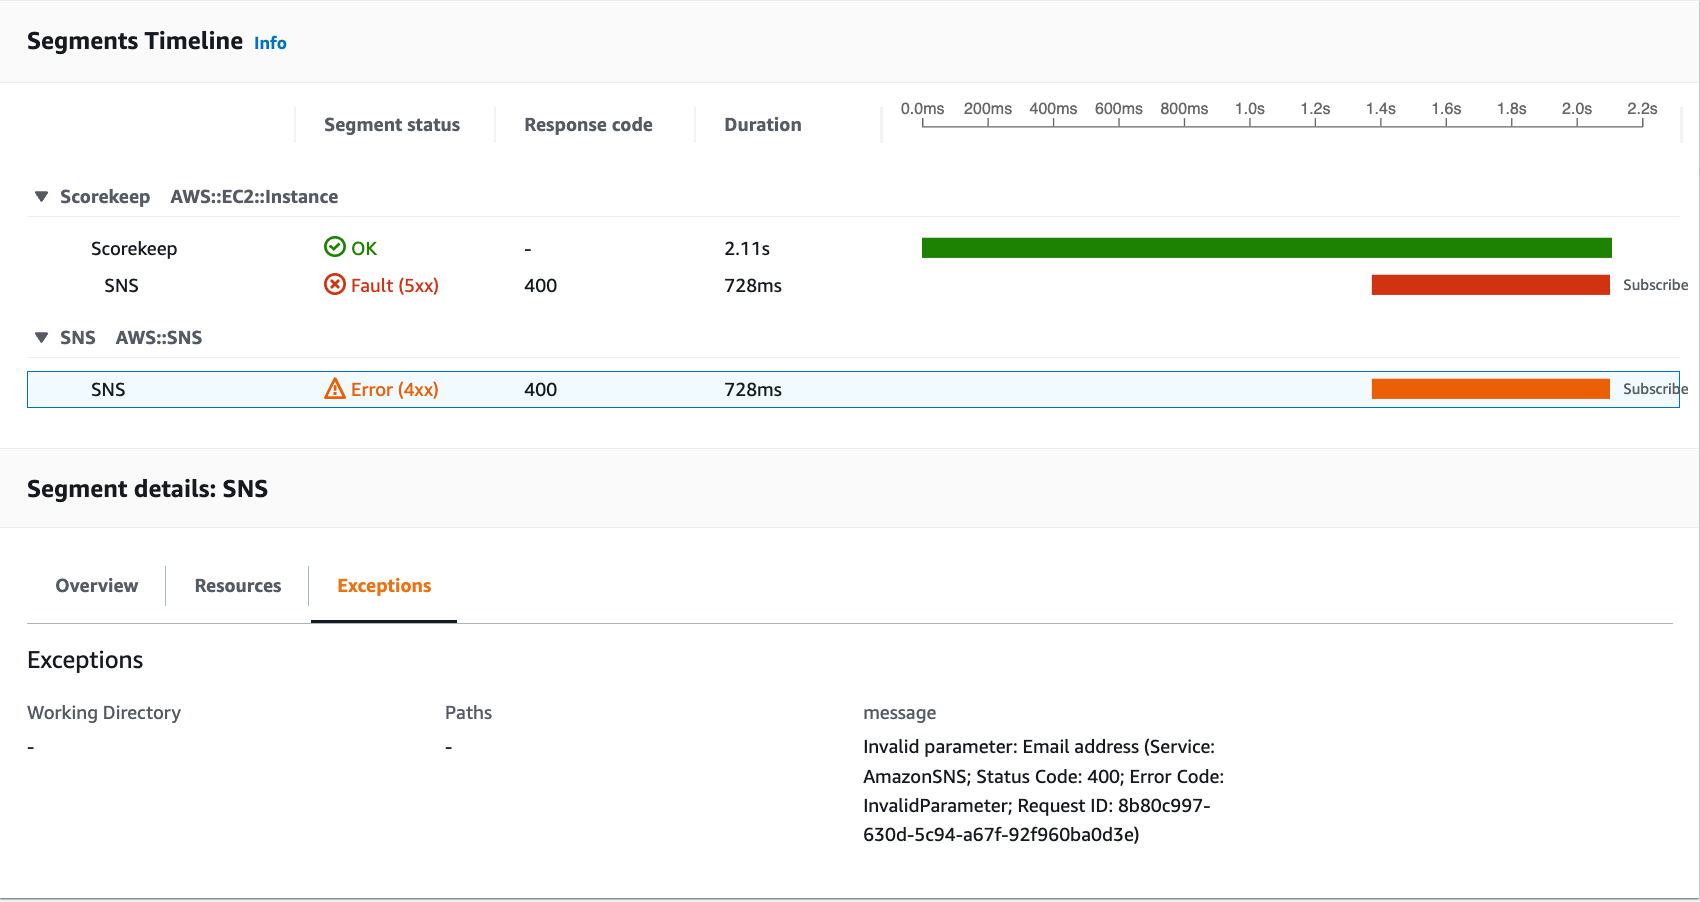Select the highlighted SNS segment row name
Viewport: 1700px width, 902px height.
pos(108,390)
